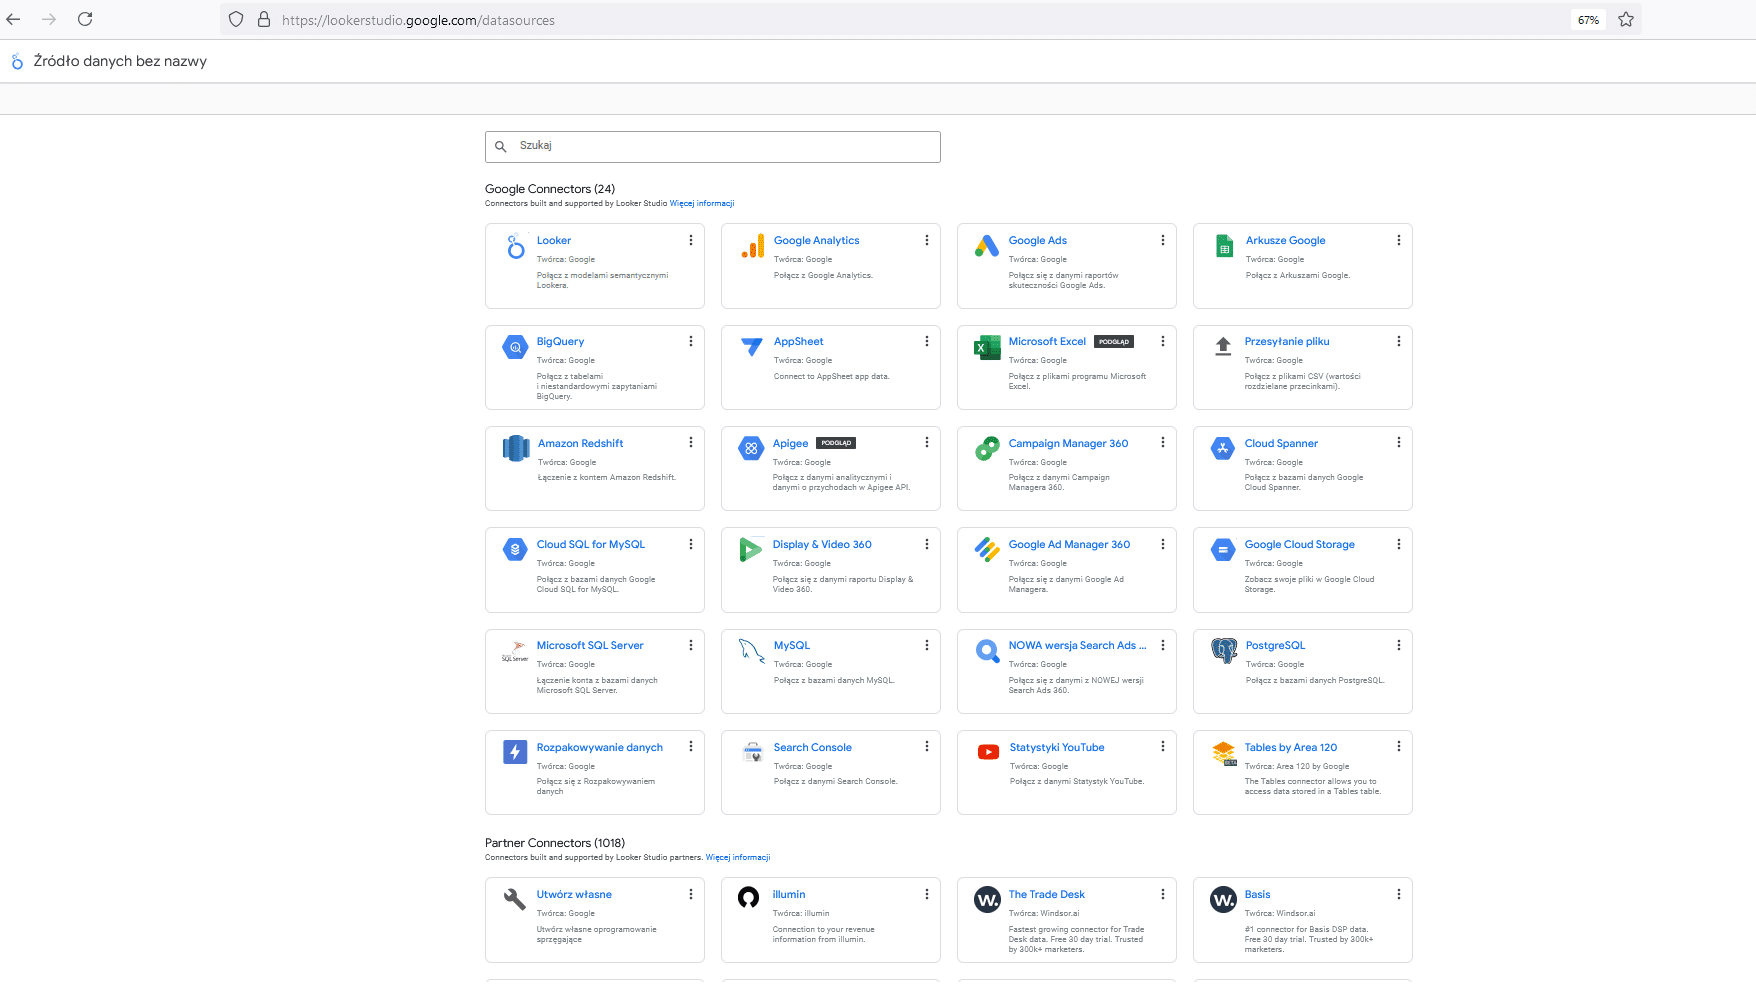Open Google Analytics card more options menu
This screenshot has height=984, width=1756.
coord(927,240)
